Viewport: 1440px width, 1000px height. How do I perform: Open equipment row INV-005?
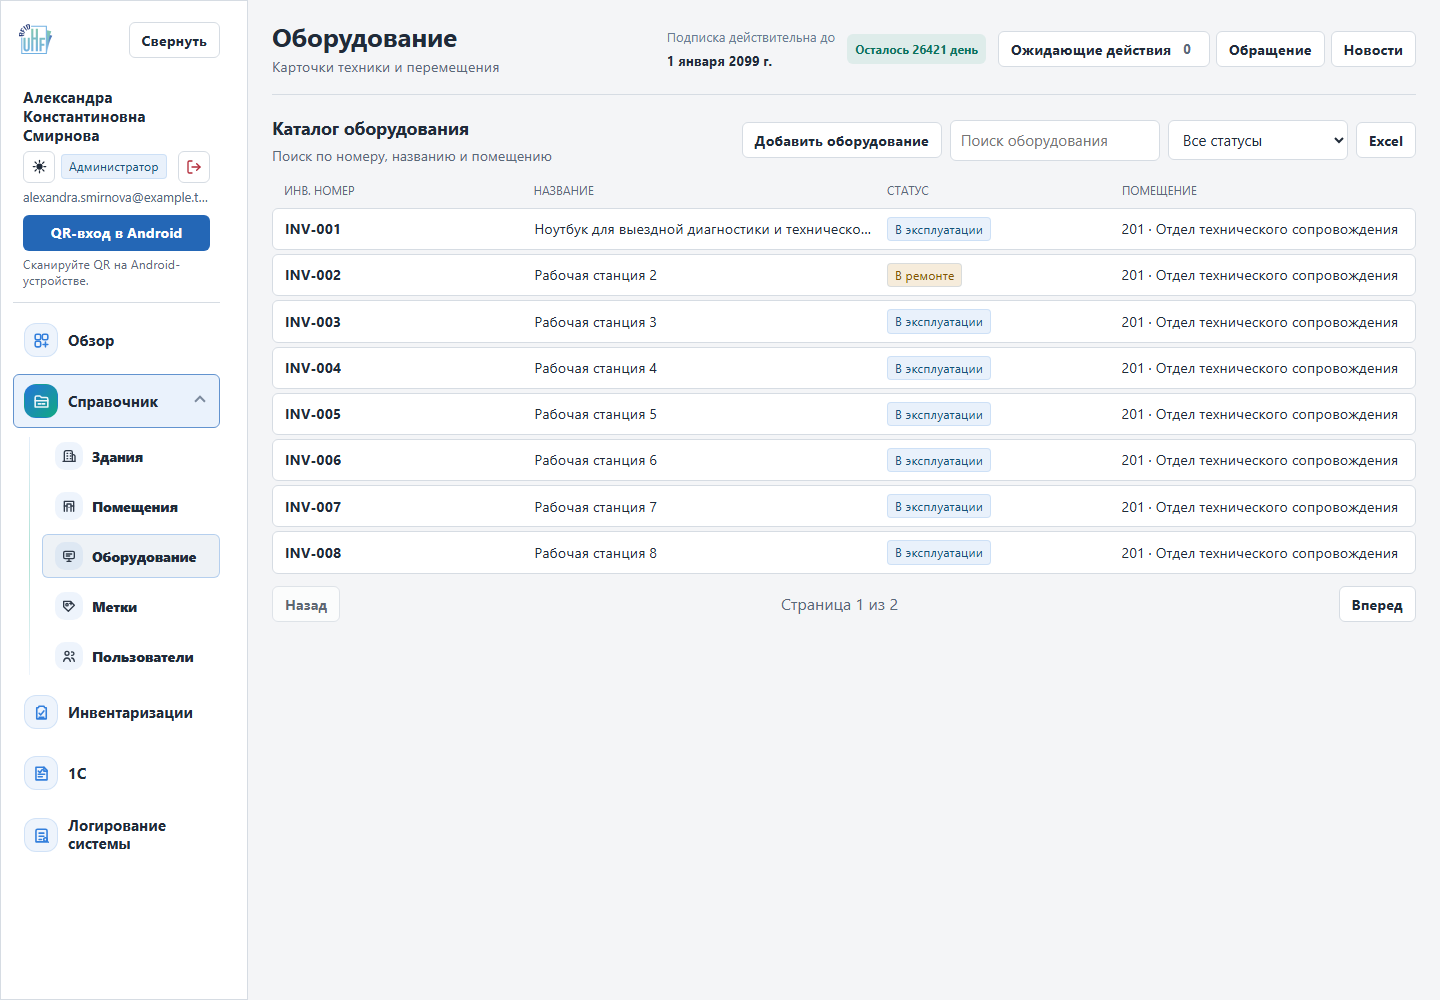(843, 414)
